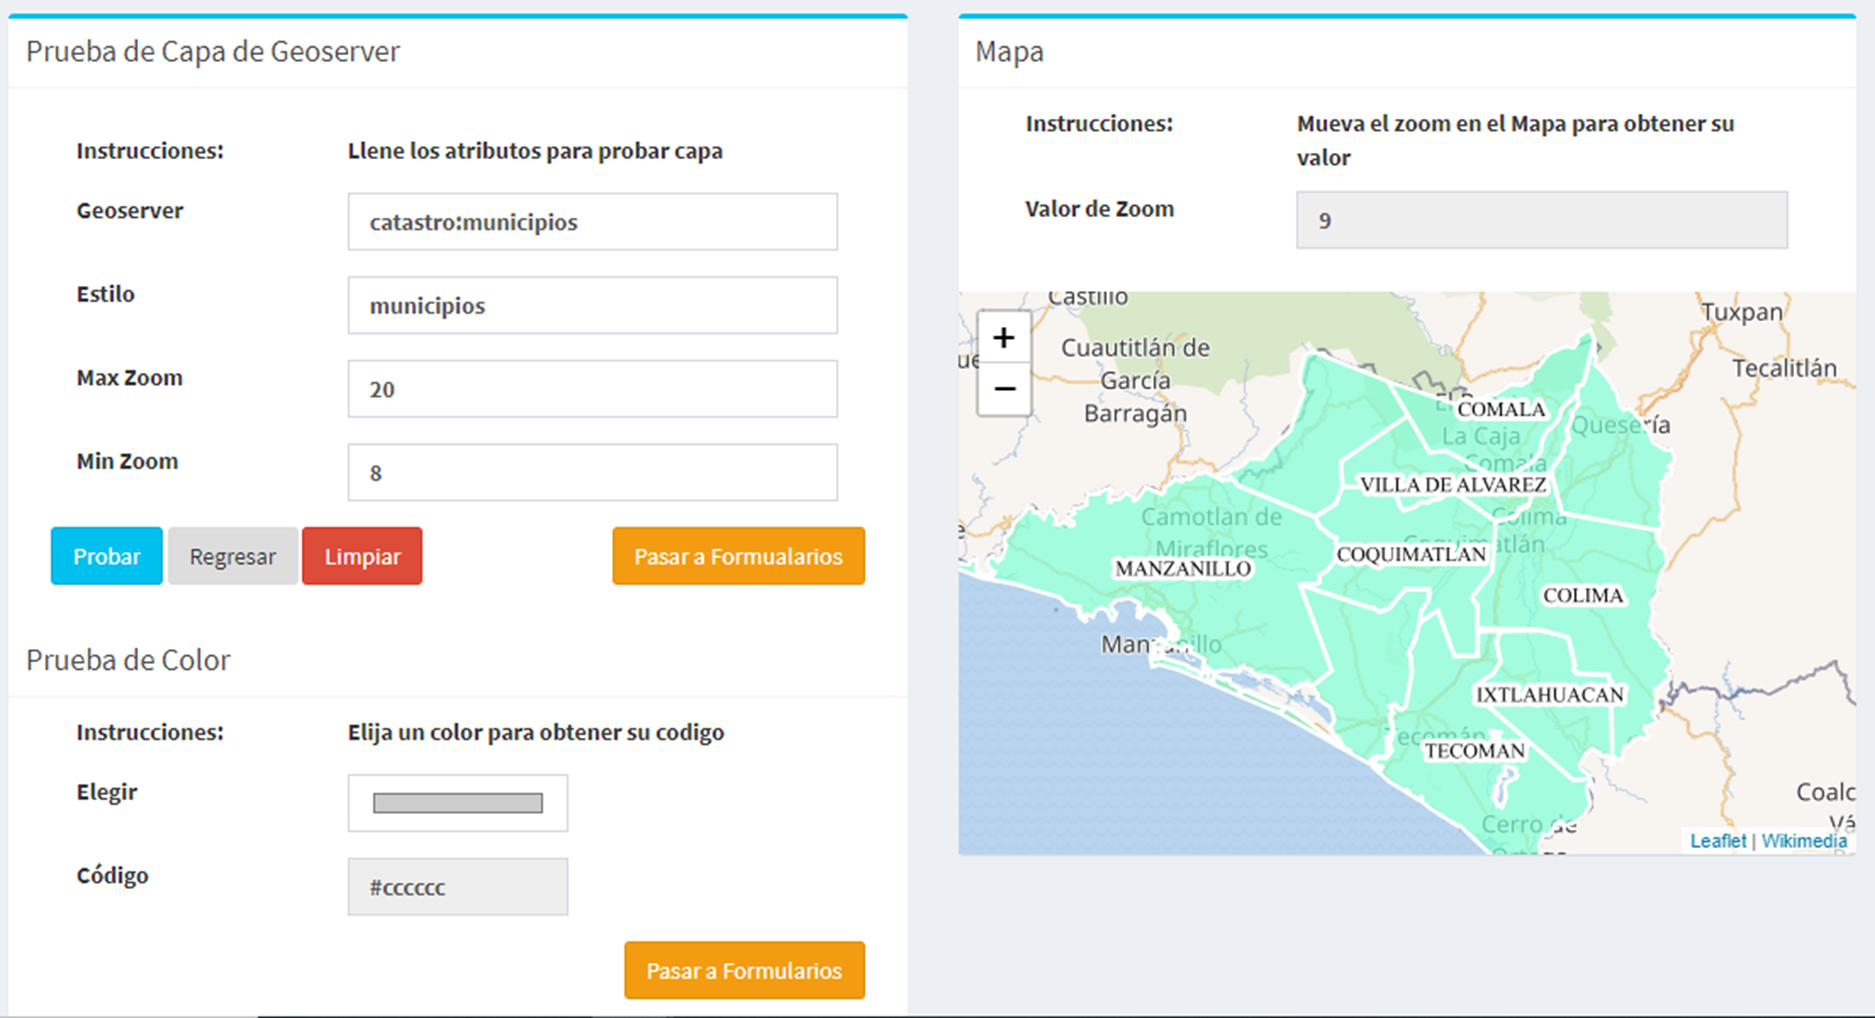Image resolution: width=1875 pixels, height=1018 pixels.
Task: Click the red Limpiar button
Action: [362, 556]
